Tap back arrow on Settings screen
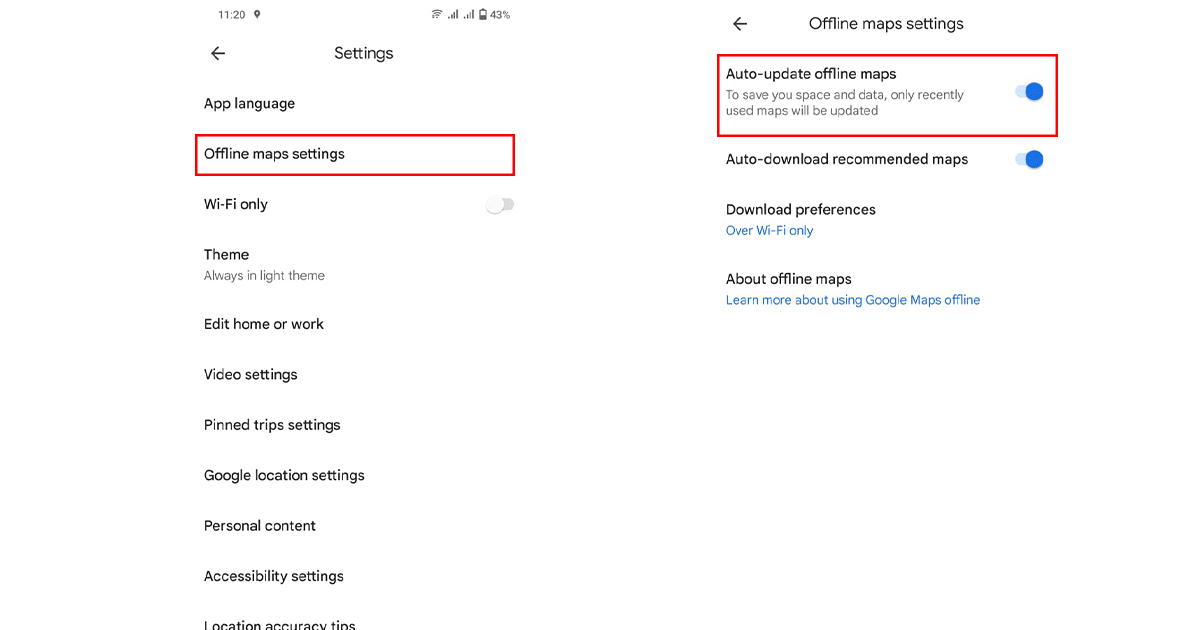This screenshot has height=630, width=1200. pyautogui.click(x=218, y=54)
